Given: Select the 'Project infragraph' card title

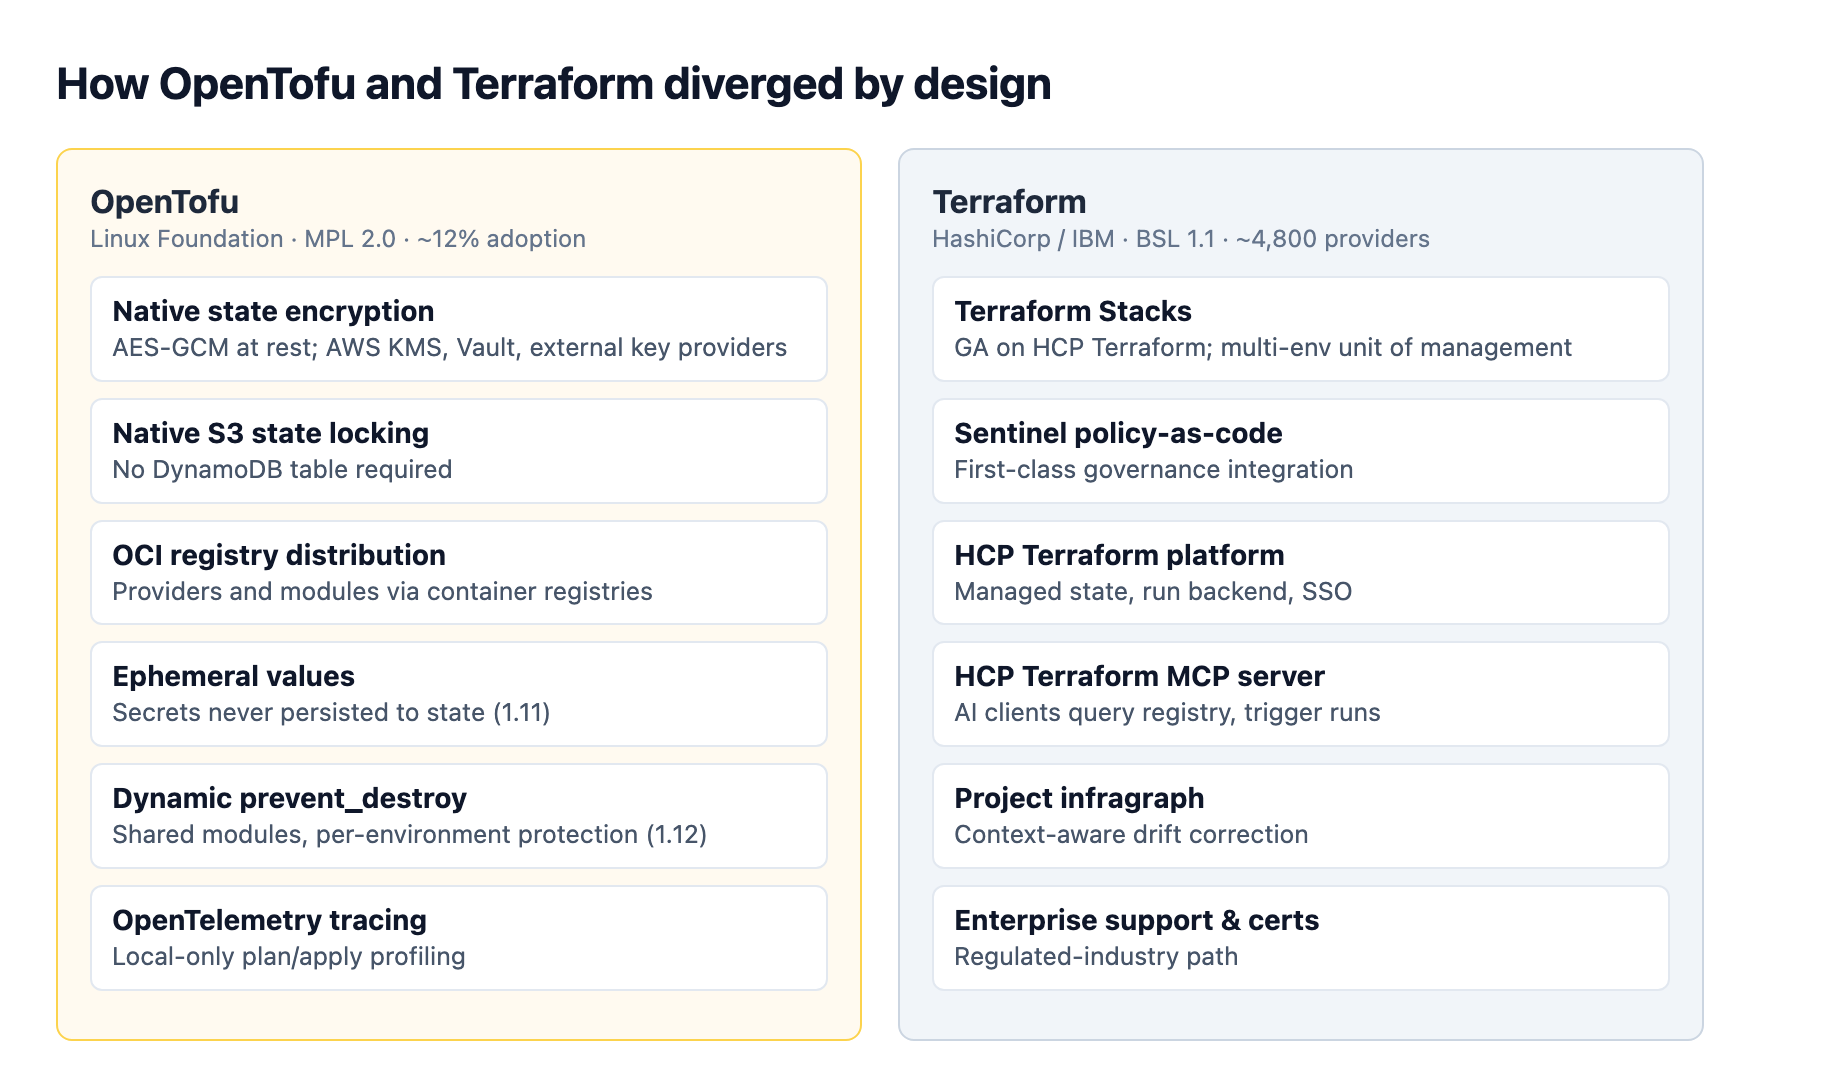Looking at the screenshot, I should 1079,798.
